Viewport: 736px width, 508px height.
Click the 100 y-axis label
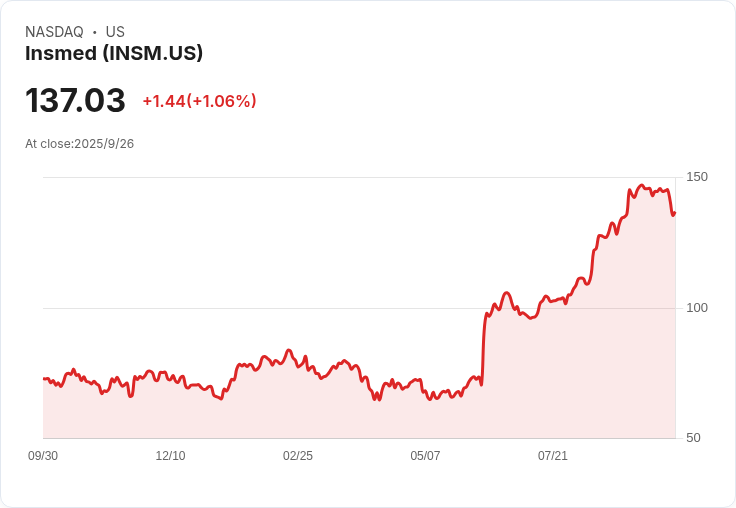click(x=697, y=308)
